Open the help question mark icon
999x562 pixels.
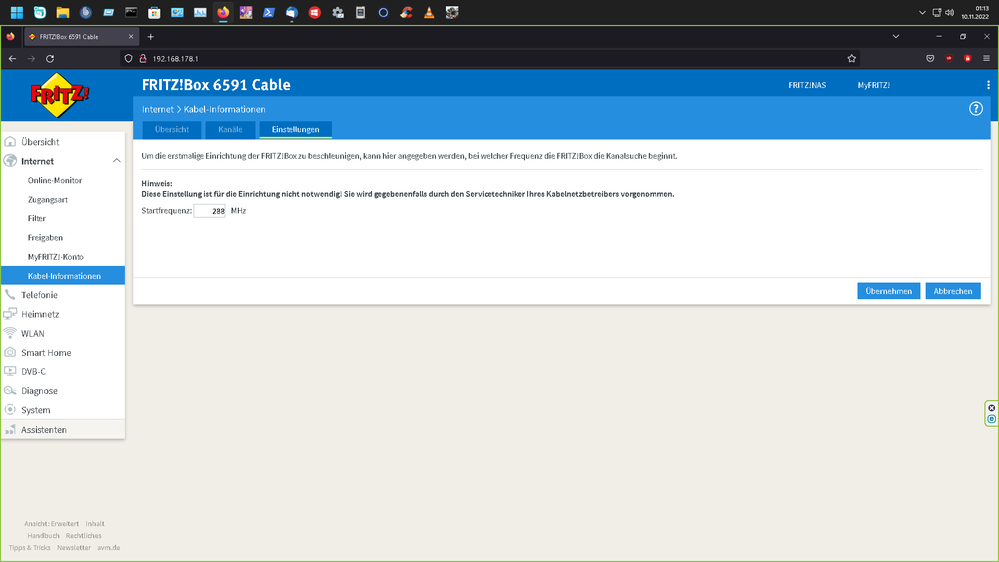tap(975, 109)
